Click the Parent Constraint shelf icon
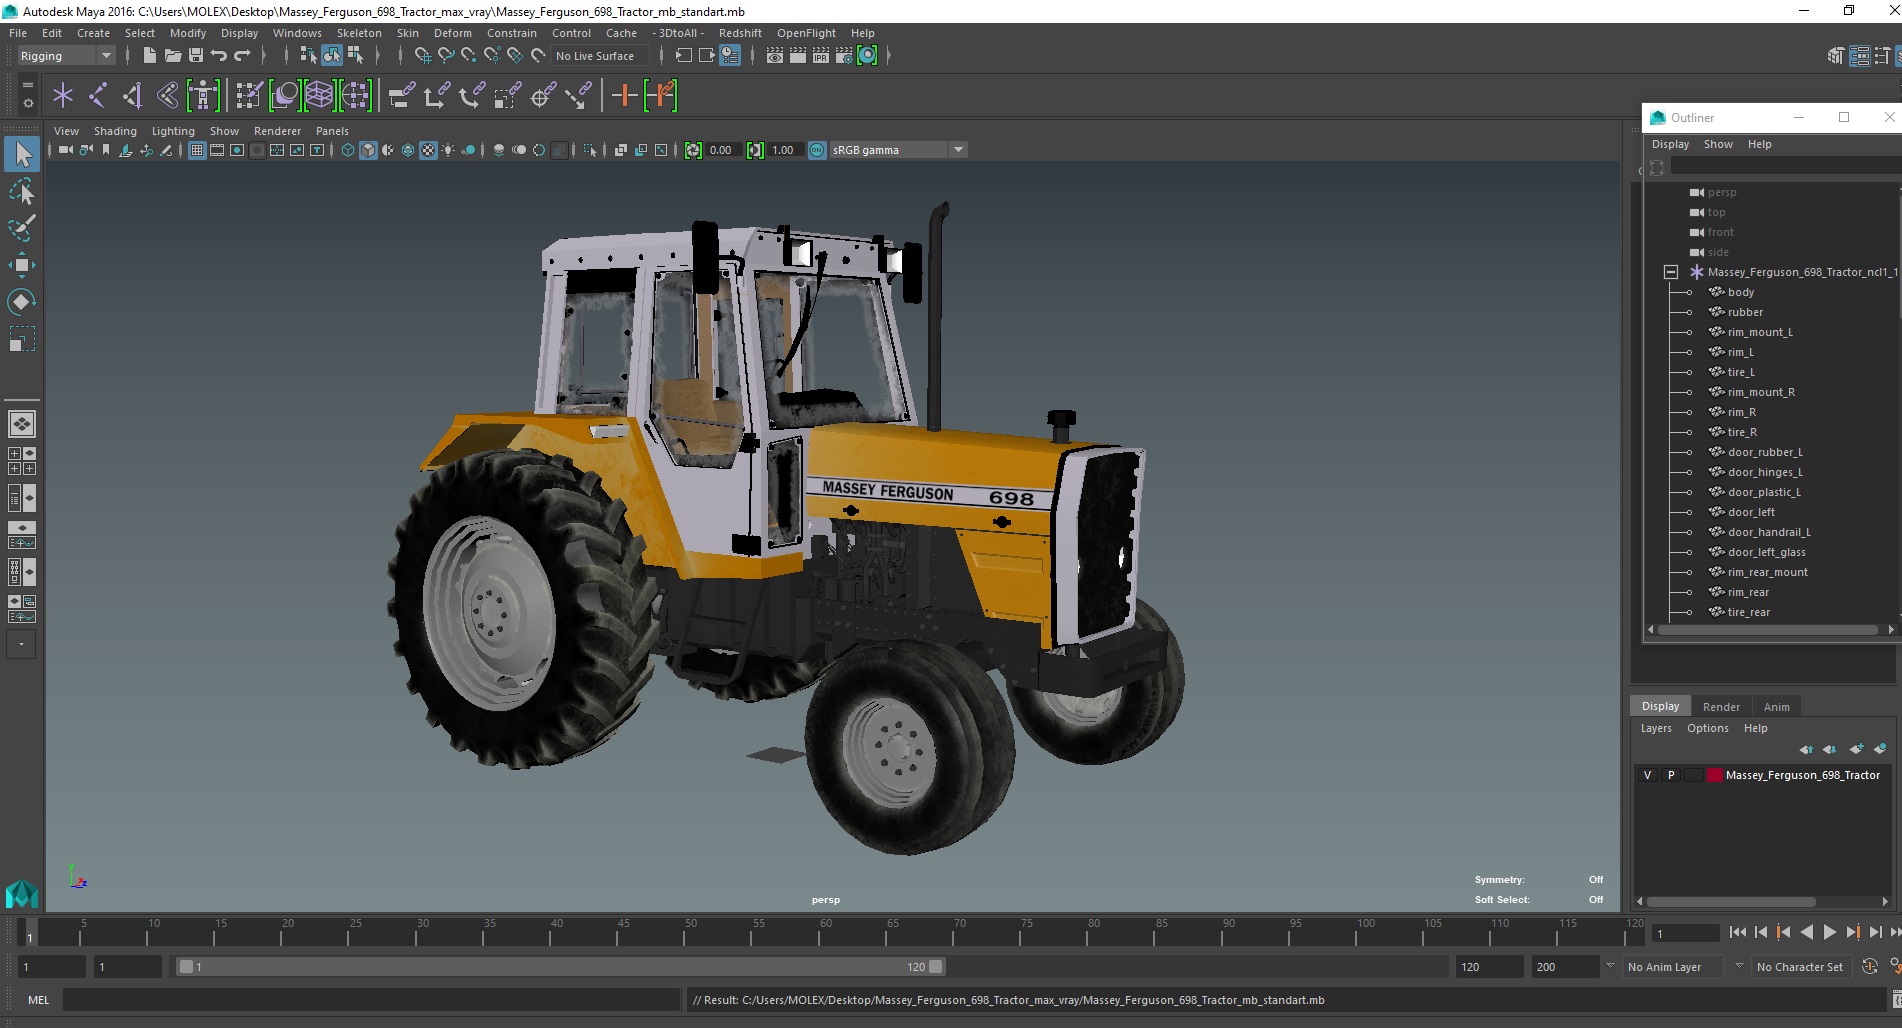Image resolution: width=1902 pixels, height=1028 pixels. tap(402, 96)
